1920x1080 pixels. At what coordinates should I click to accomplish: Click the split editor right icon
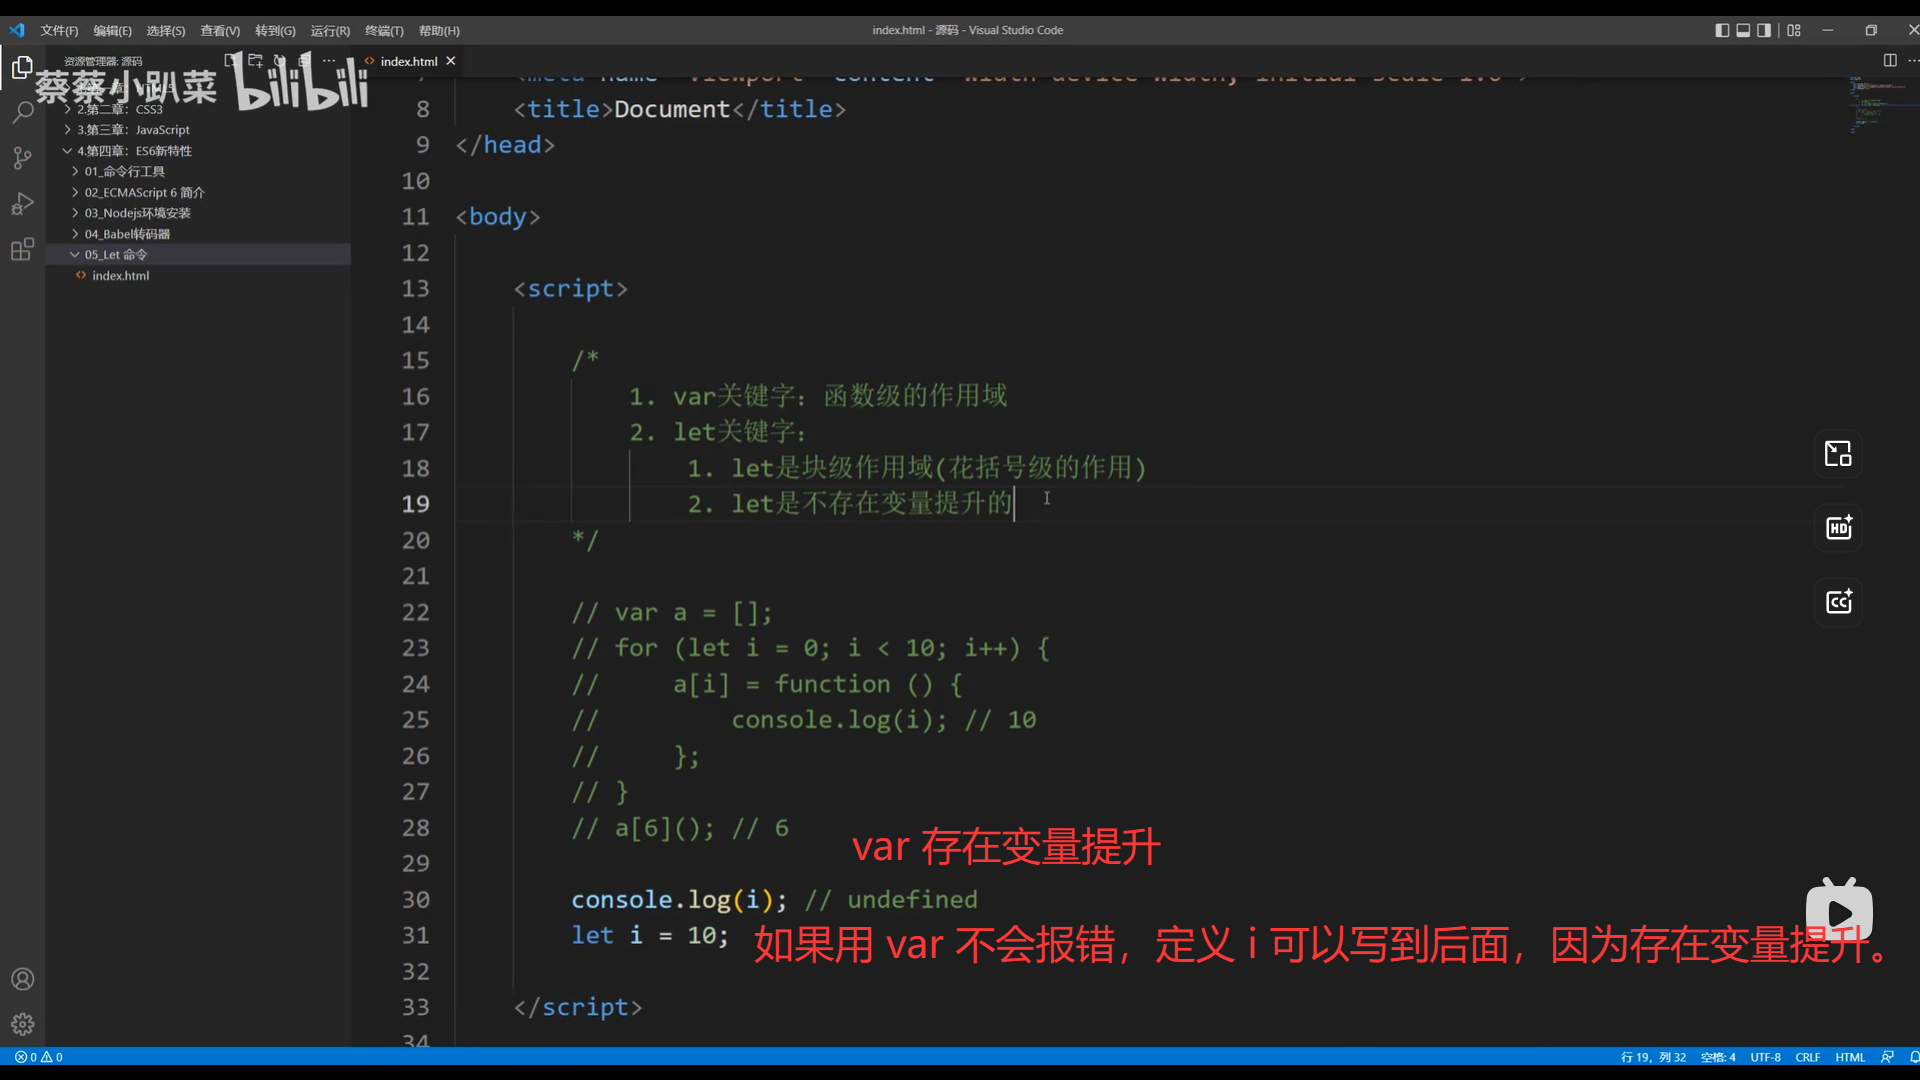[x=1889, y=61]
